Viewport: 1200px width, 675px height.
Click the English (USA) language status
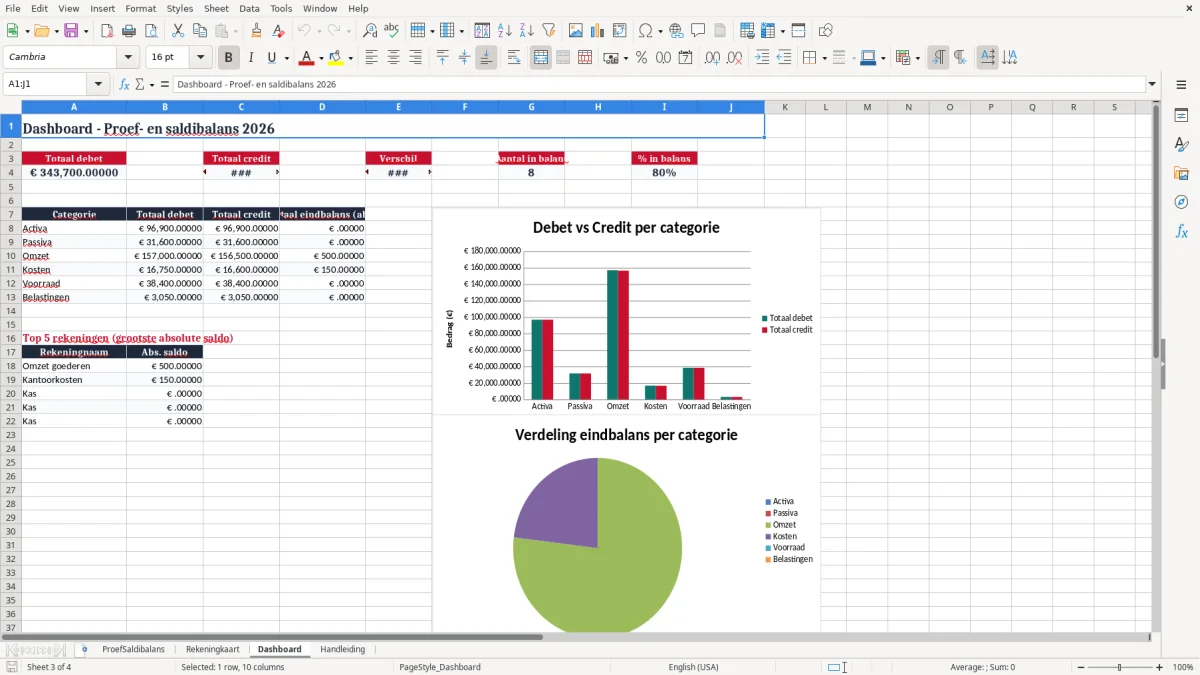[693, 667]
